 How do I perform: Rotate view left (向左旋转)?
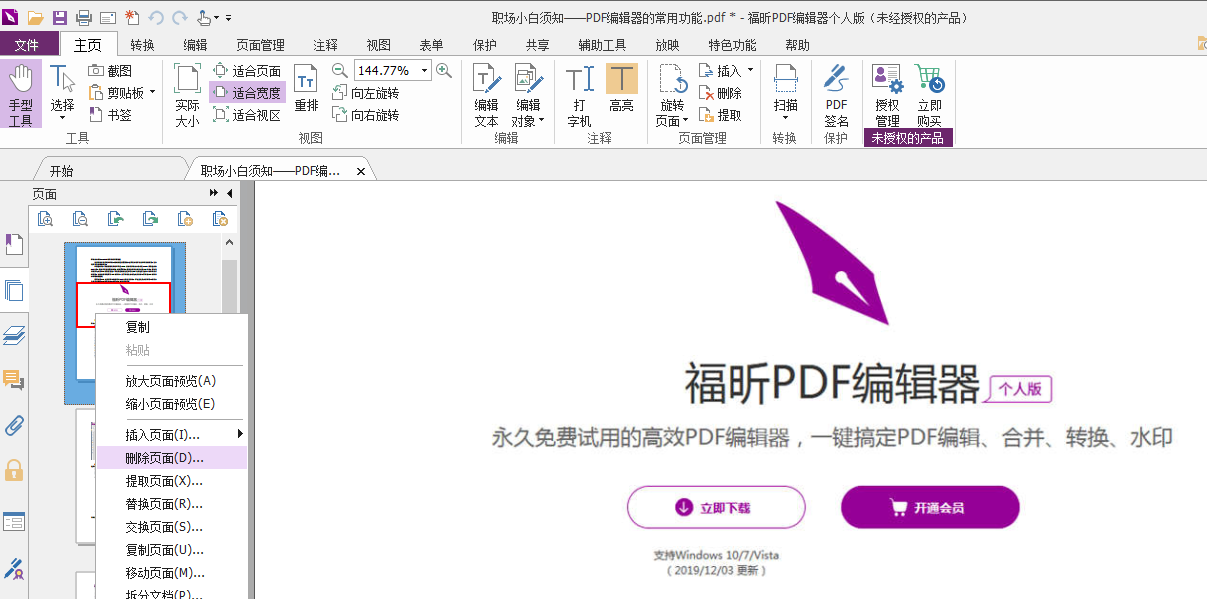(x=366, y=93)
